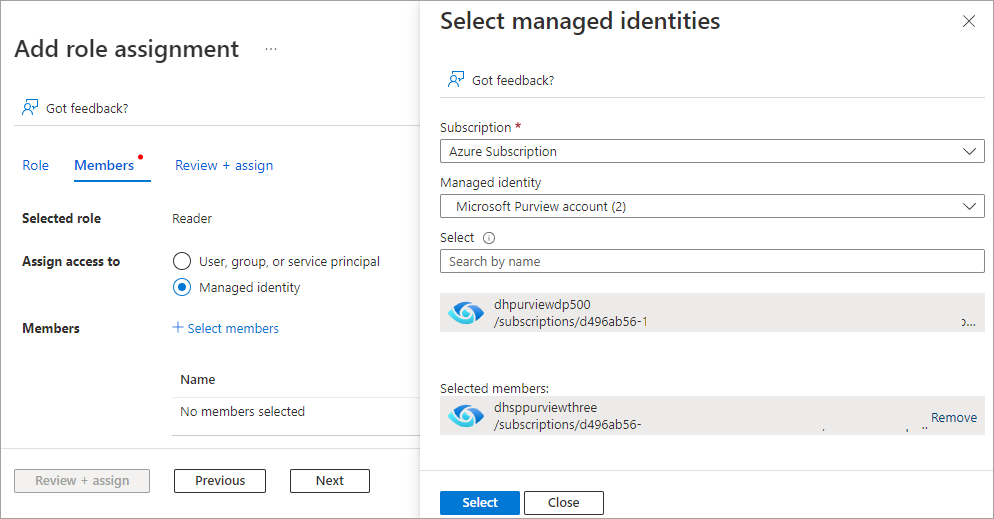Image resolution: width=994 pixels, height=519 pixels.
Task: Click the plus icon before Select members
Action: (178, 327)
